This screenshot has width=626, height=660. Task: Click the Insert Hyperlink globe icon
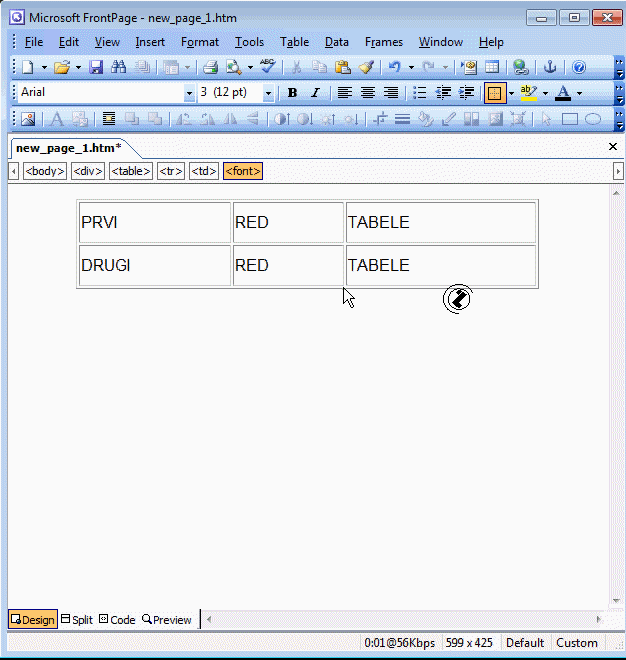click(520, 67)
